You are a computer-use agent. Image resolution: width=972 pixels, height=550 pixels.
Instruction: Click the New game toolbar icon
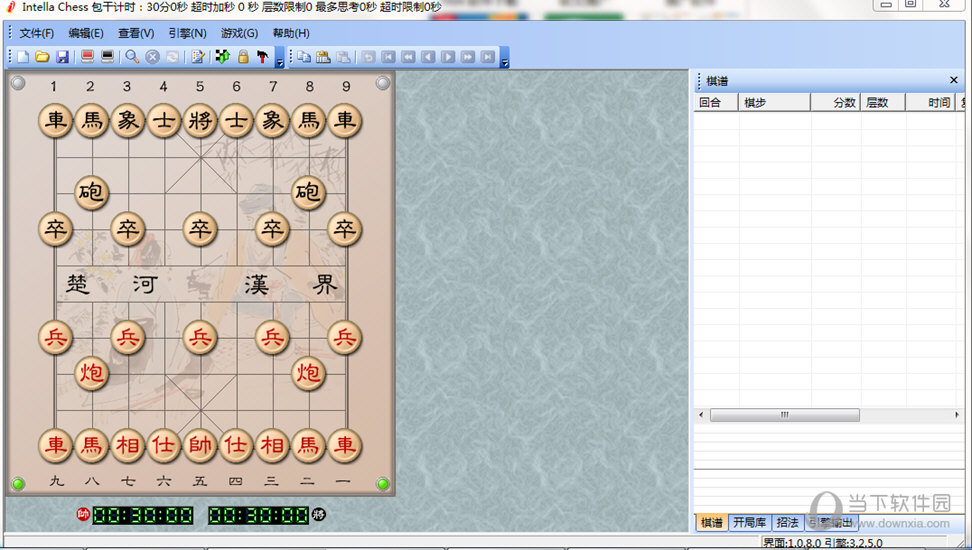23,57
